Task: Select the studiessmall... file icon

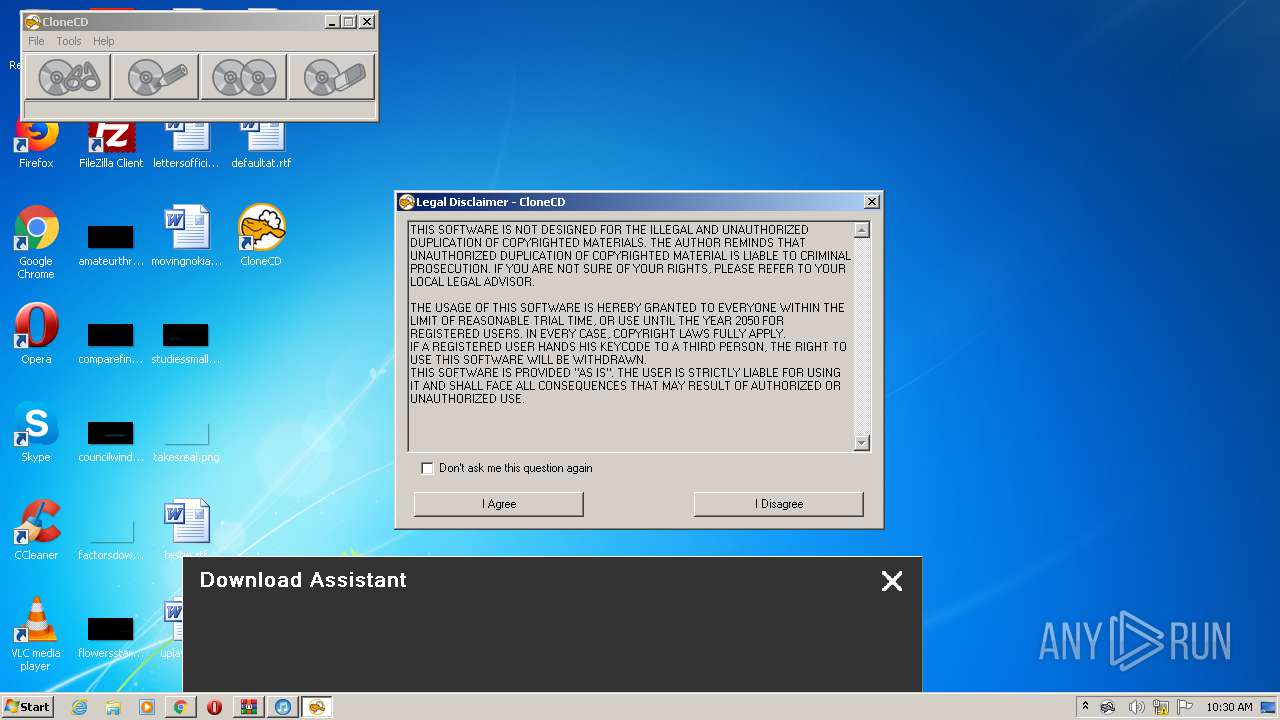Action: pyautogui.click(x=186, y=341)
